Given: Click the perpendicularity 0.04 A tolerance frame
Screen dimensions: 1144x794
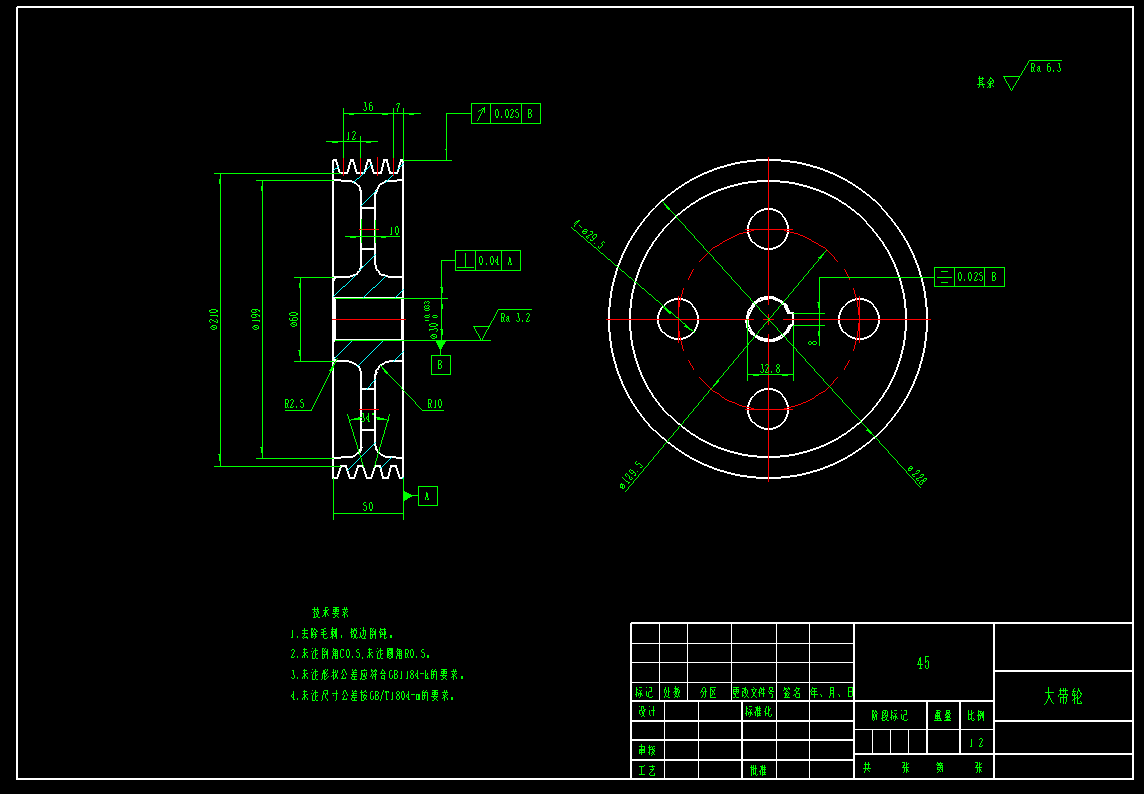Looking at the screenshot, I should coord(487,261).
